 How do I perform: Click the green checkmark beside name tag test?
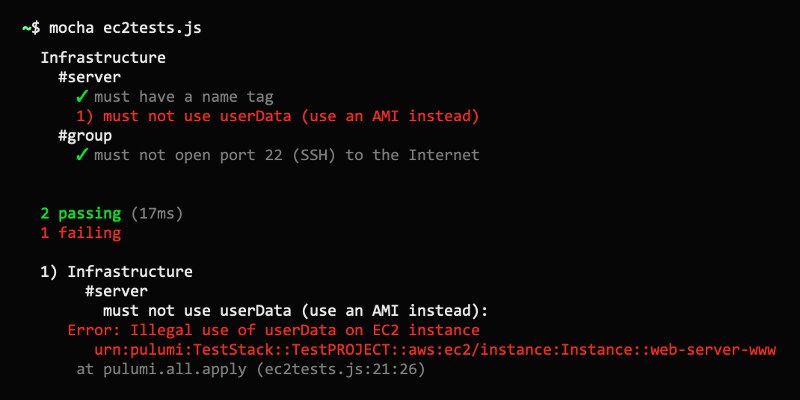point(82,97)
